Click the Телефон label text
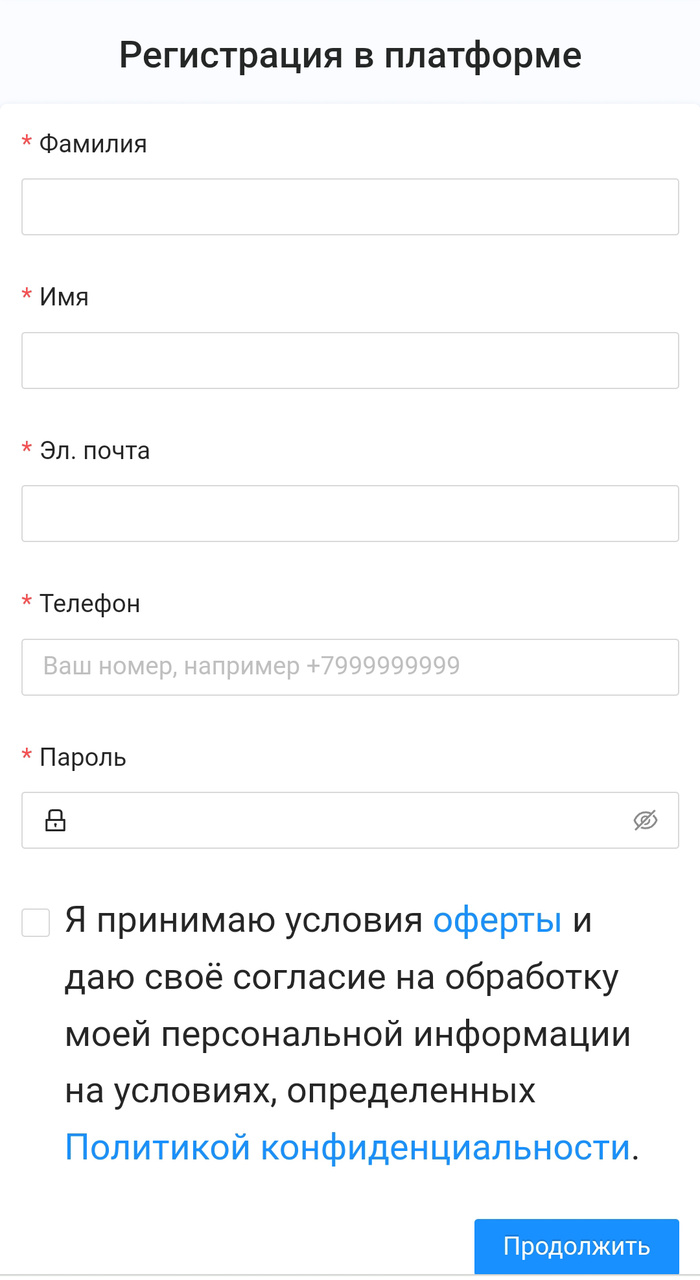Image resolution: width=700 pixels, height=1280 pixels. click(90, 603)
